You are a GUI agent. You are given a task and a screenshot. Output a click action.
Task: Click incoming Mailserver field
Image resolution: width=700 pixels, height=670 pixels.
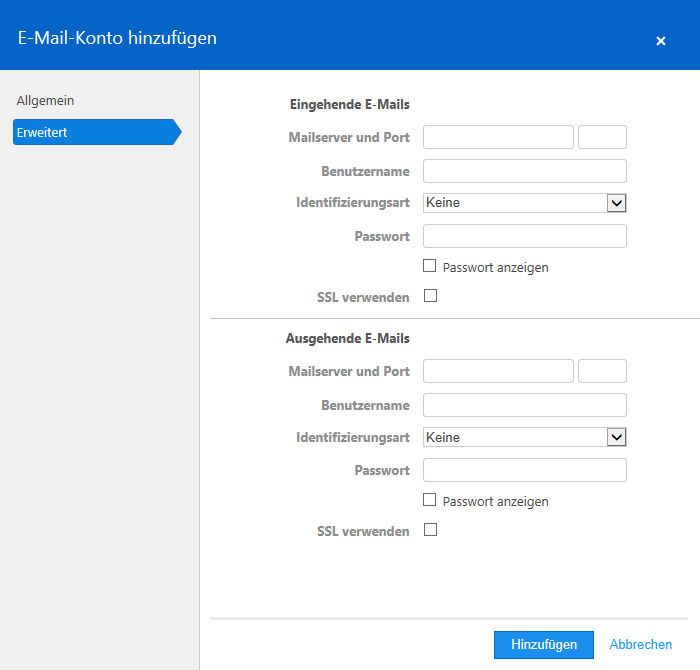coord(498,137)
